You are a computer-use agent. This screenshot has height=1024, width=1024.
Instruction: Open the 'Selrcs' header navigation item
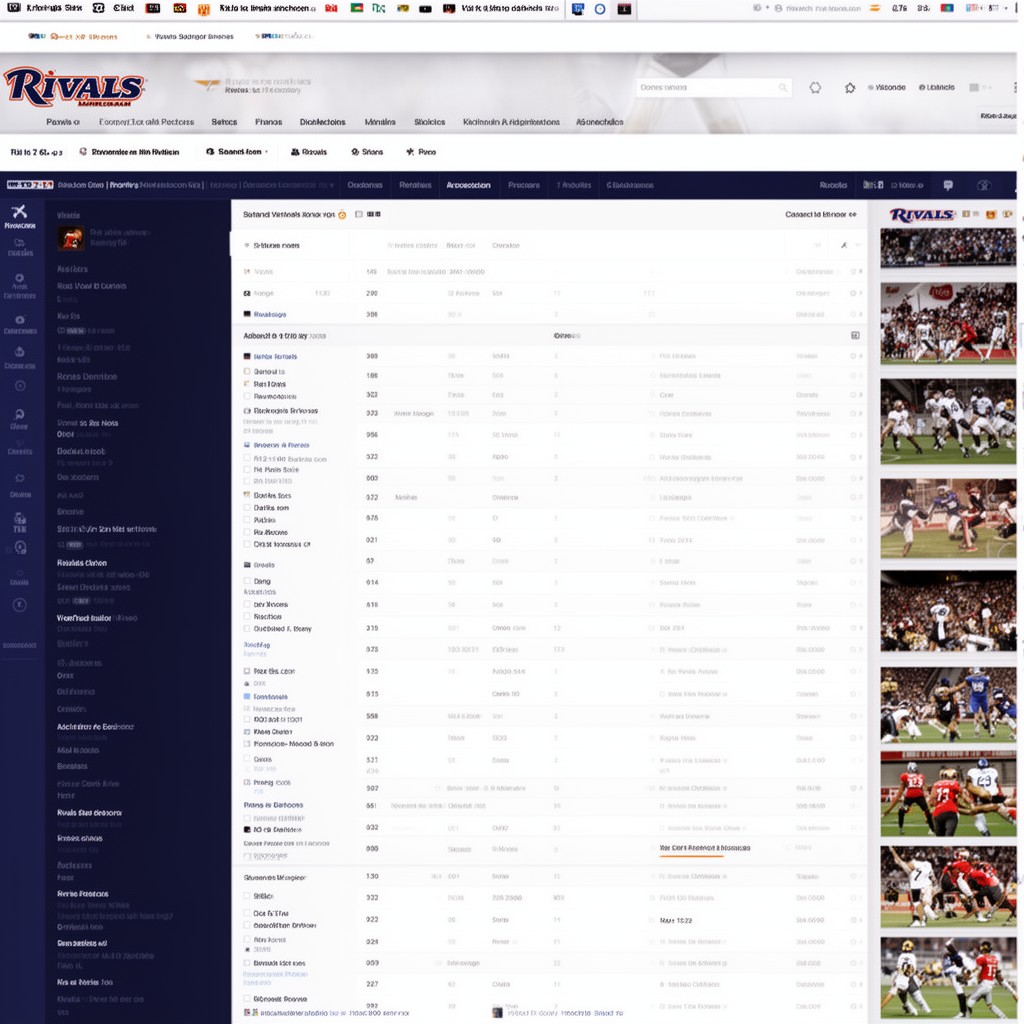[x=224, y=122]
